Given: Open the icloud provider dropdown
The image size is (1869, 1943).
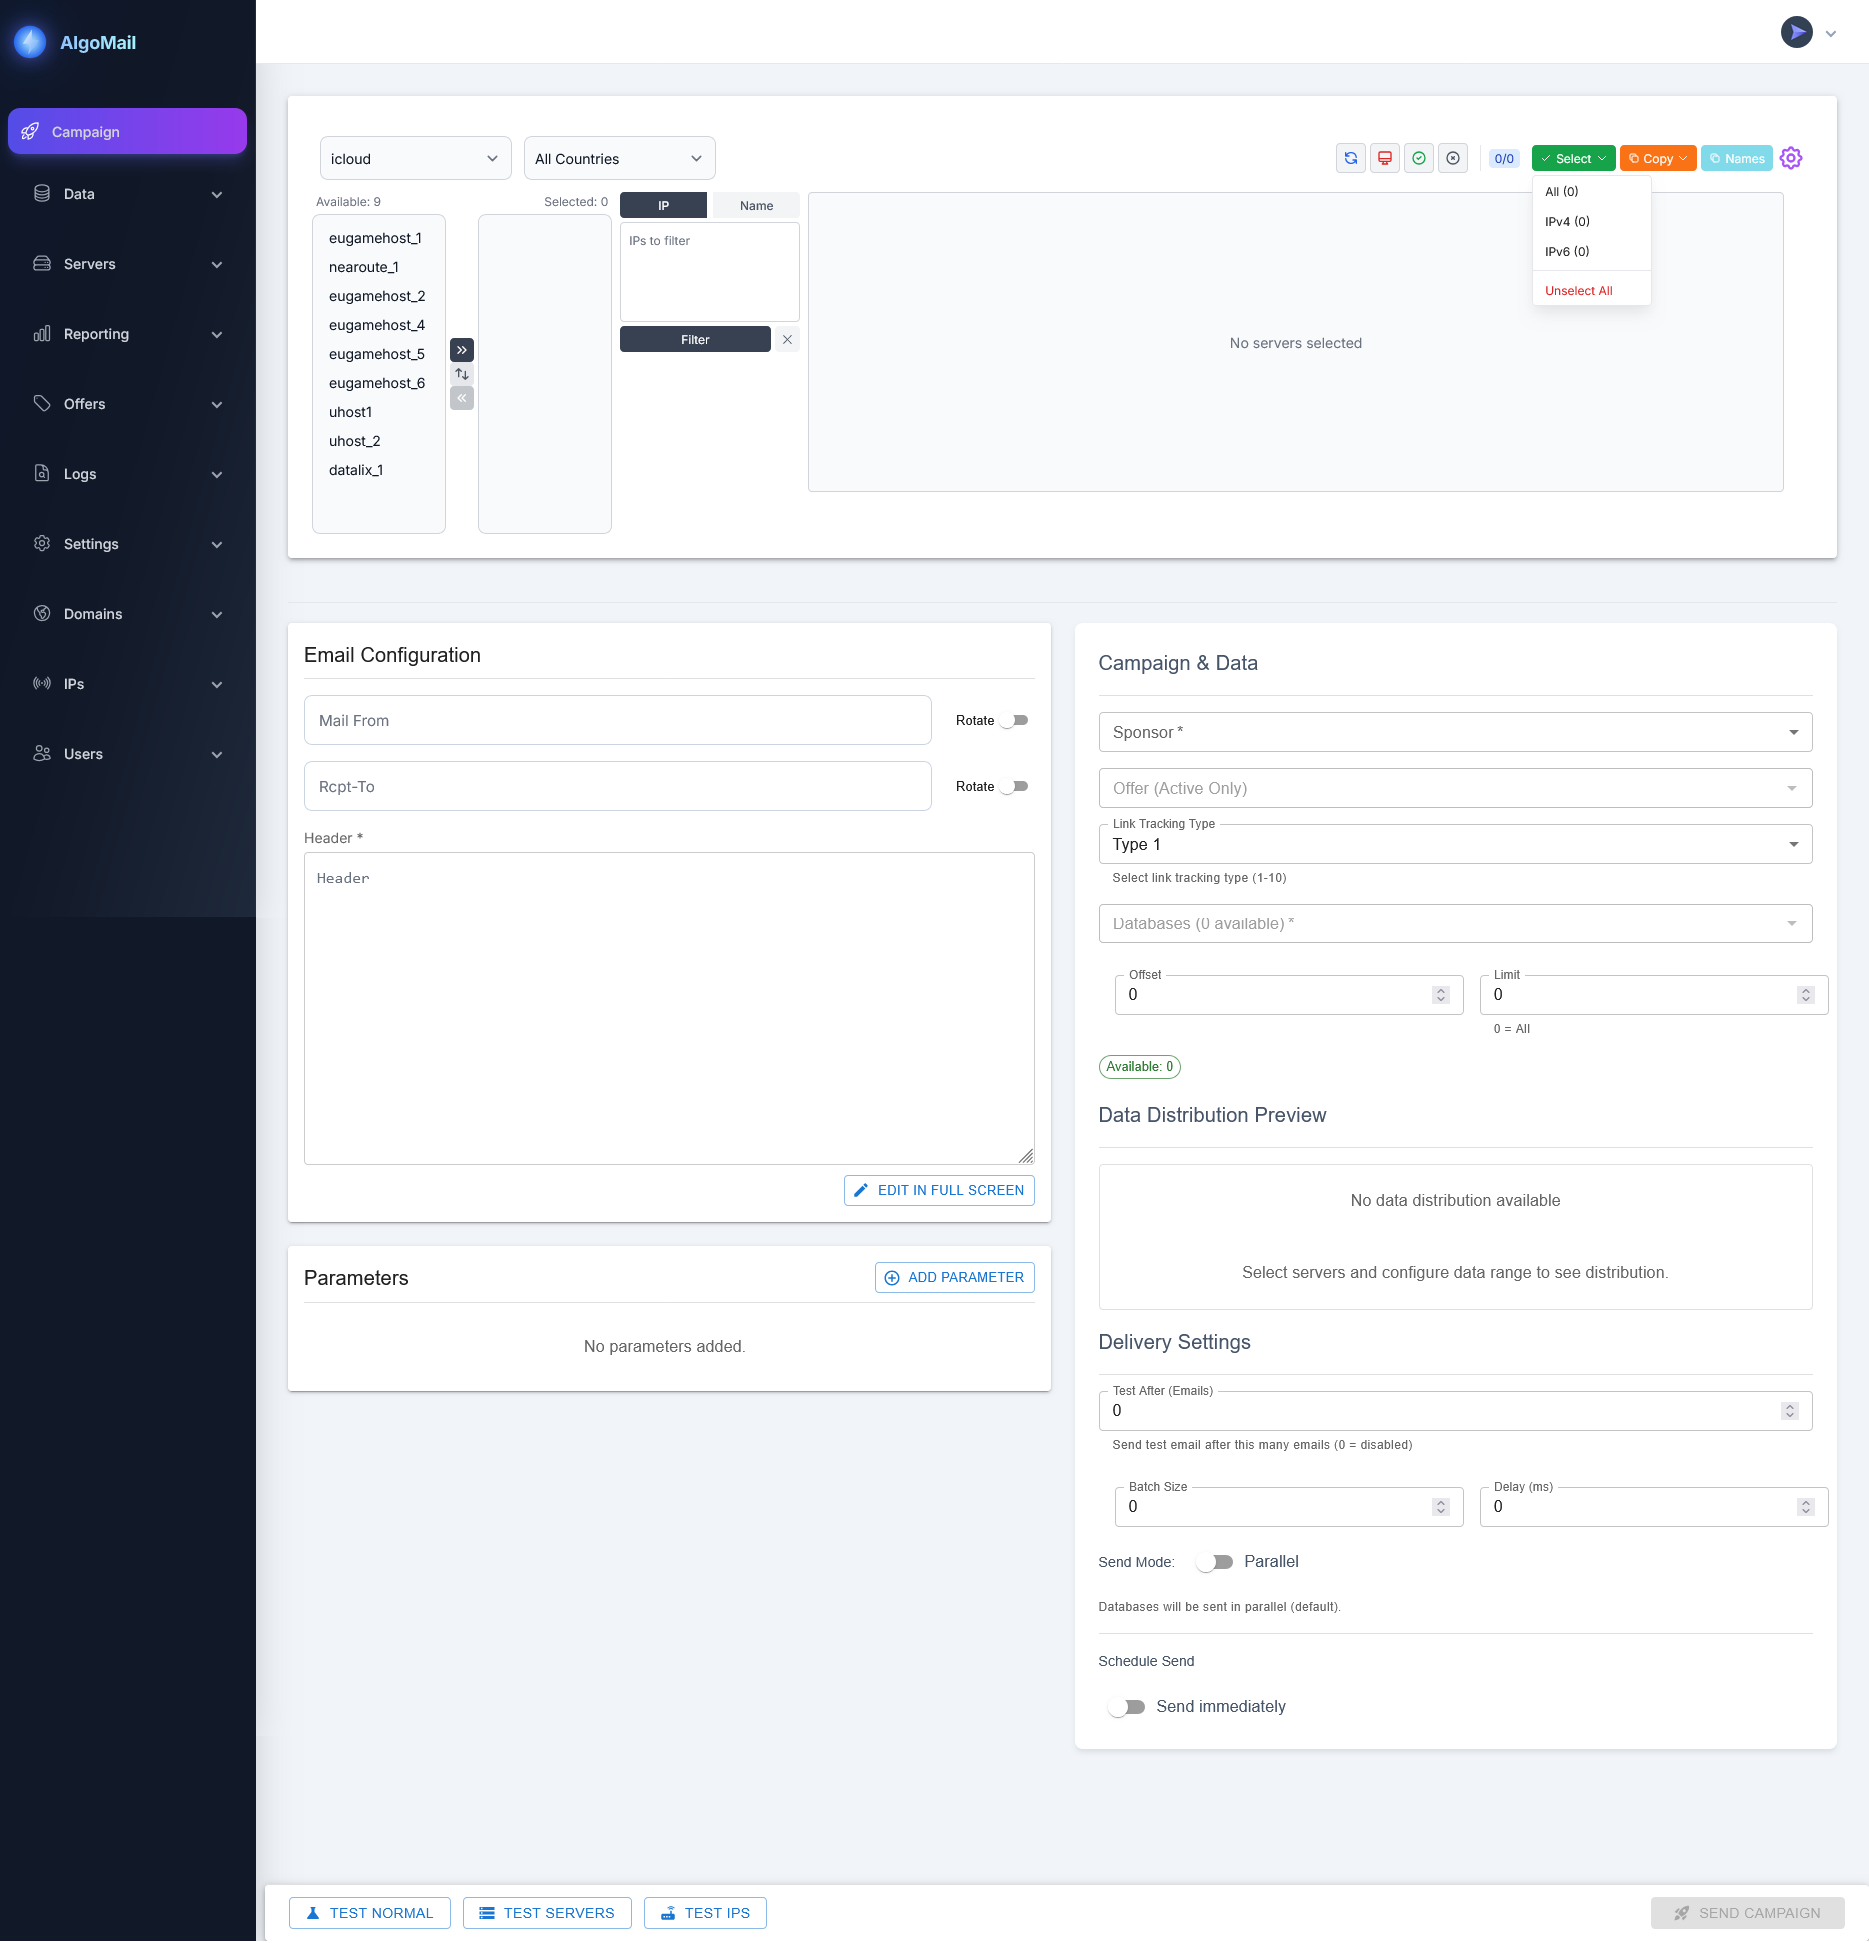Looking at the screenshot, I should 415,158.
